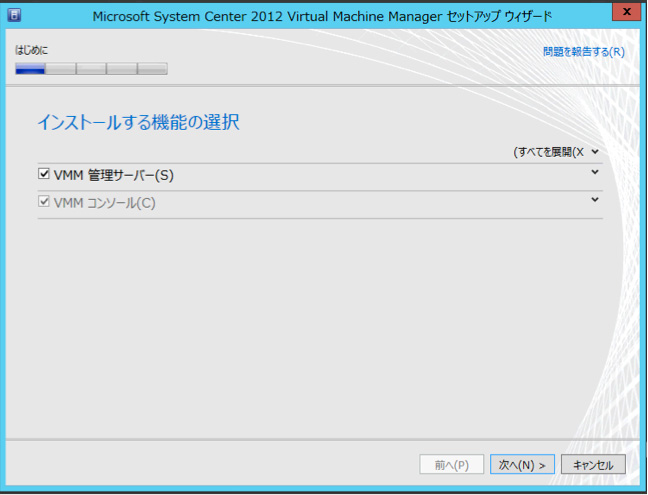Click the インストールする機能の選択 heading
The height and width of the screenshot is (495, 648).
[x=138, y=122]
